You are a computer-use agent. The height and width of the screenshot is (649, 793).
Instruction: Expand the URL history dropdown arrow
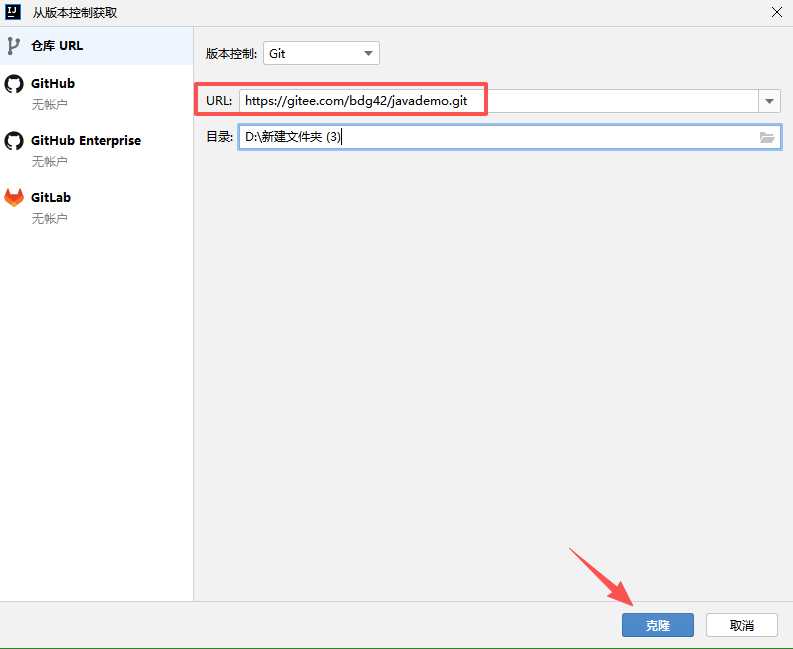(x=769, y=101)
